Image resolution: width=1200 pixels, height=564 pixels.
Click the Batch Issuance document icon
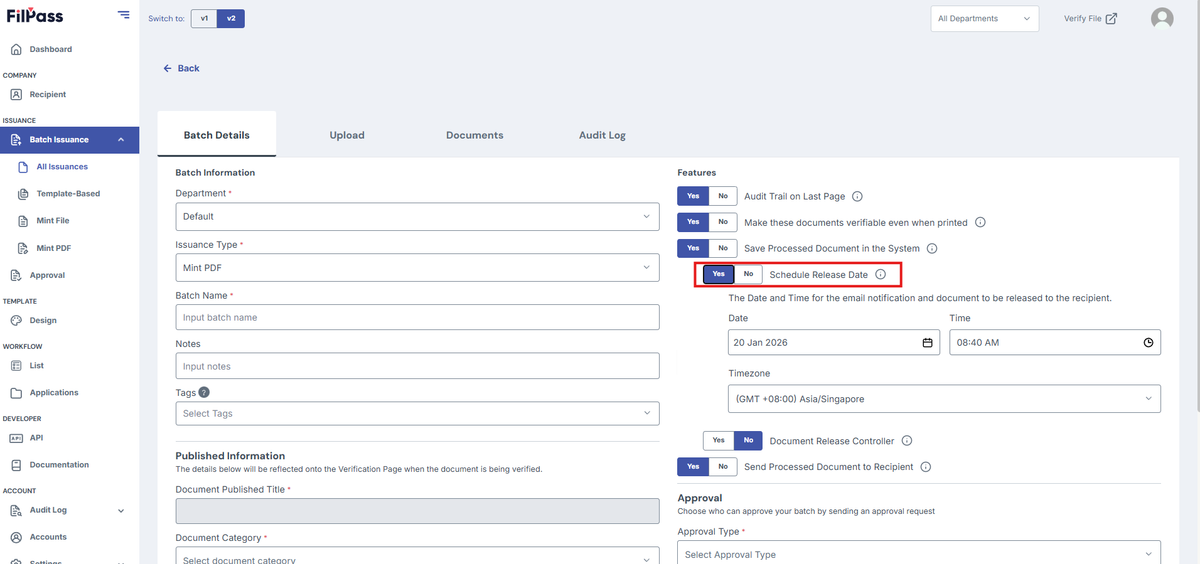(16, 140)
